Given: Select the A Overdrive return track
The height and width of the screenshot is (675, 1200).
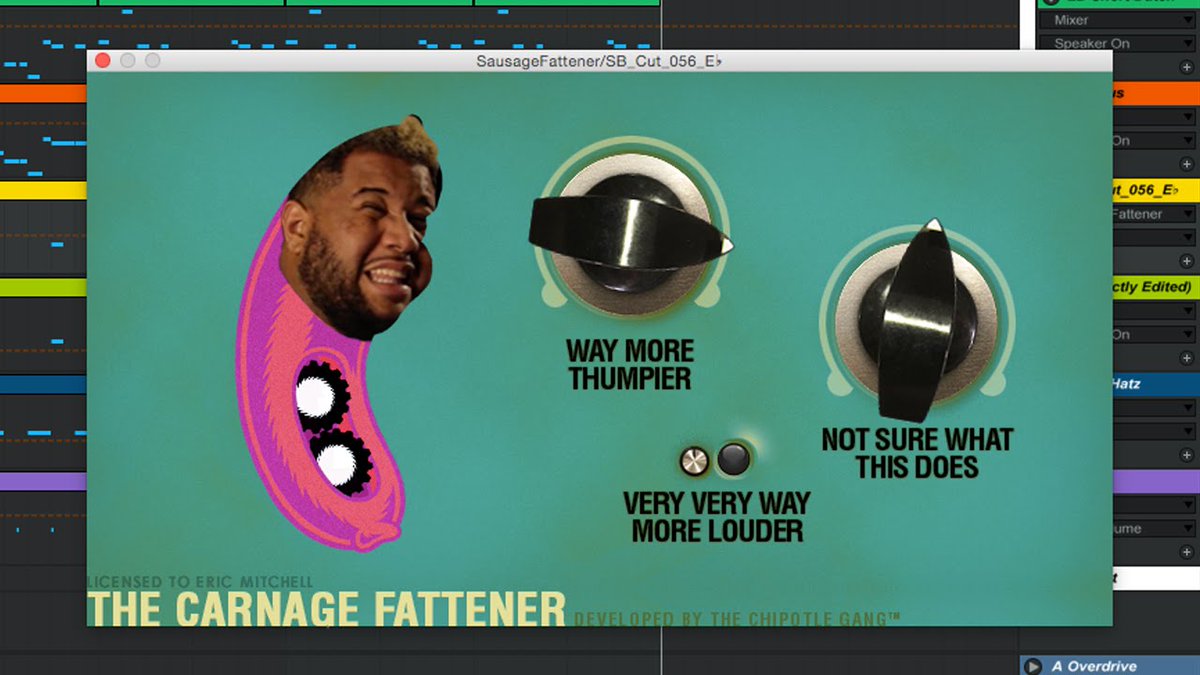Looking at the screenshot, I should (x=1110, y=666).
